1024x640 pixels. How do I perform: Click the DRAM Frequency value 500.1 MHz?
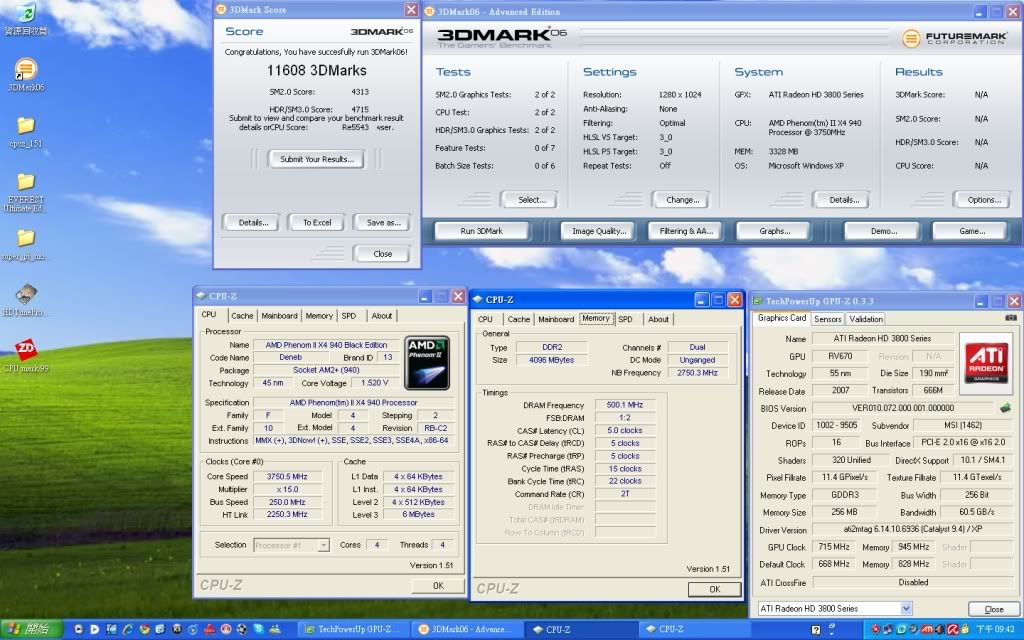(624, 405)
